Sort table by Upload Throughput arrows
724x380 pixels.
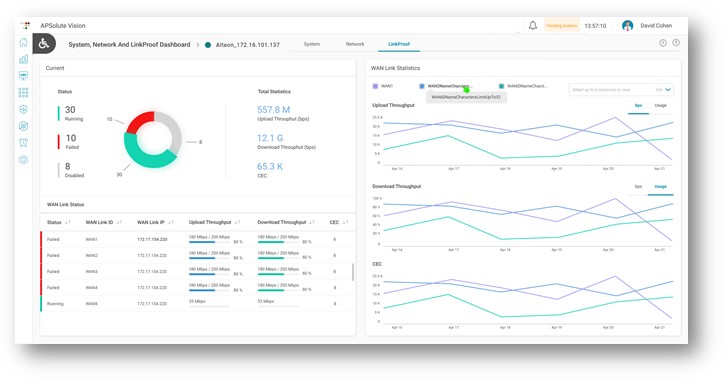coord(237,223)
